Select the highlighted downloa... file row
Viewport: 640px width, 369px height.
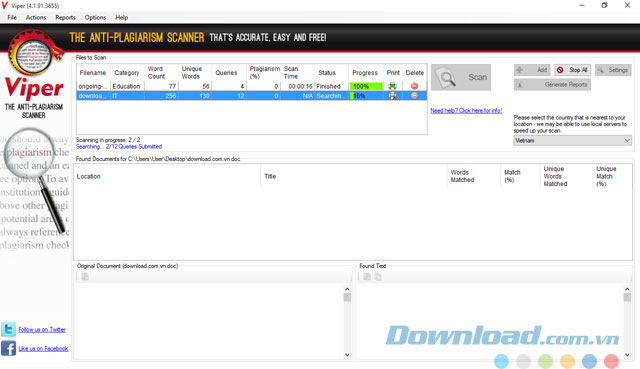(x=252, y=96)
